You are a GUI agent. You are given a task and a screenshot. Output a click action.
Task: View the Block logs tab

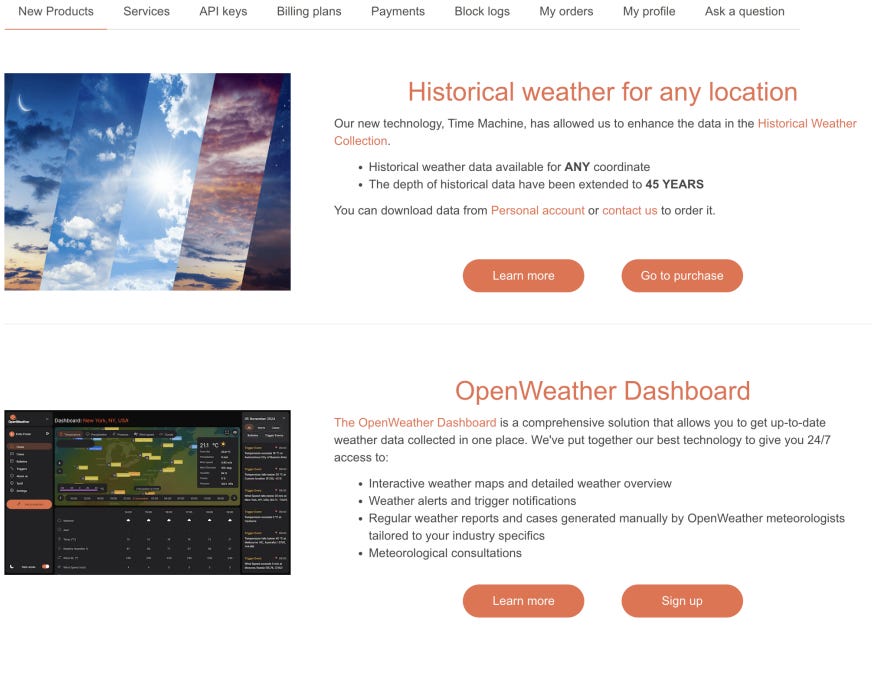(482, 11)
